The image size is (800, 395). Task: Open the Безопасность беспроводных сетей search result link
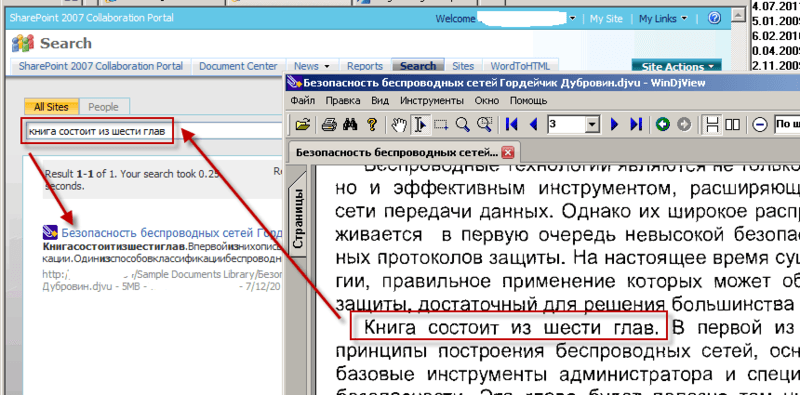[x=172, y=233]
